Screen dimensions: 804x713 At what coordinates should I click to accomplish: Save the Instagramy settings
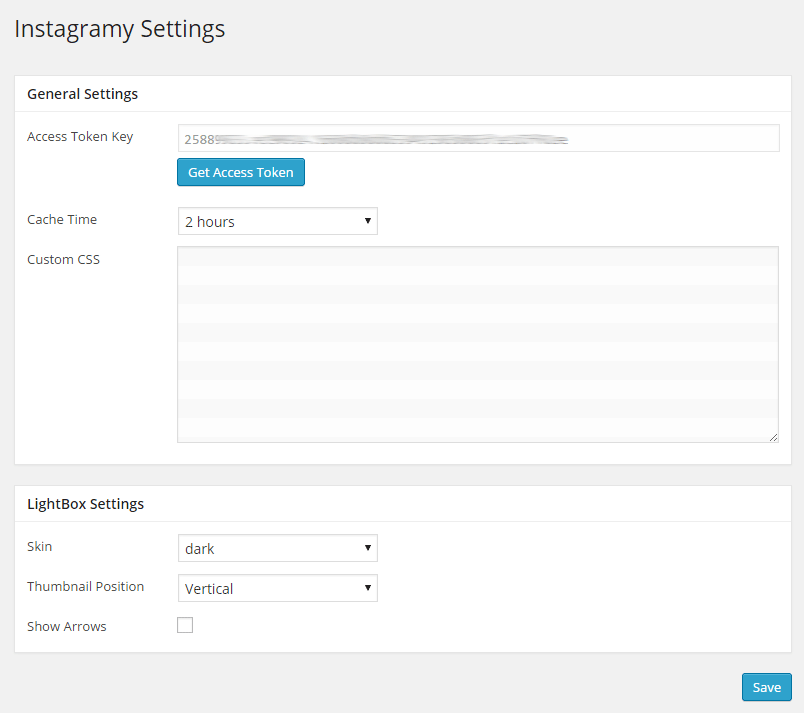pos(766,687)
